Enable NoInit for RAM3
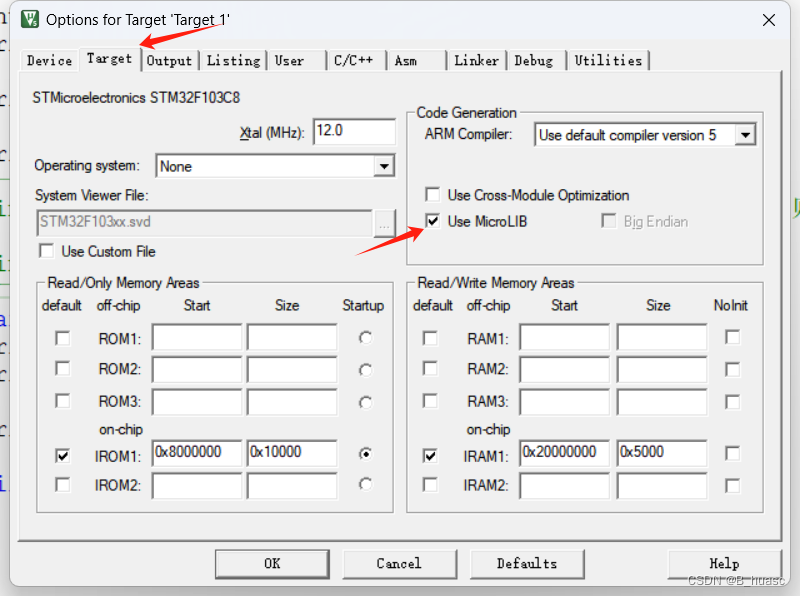 click(x=733, y=403)
